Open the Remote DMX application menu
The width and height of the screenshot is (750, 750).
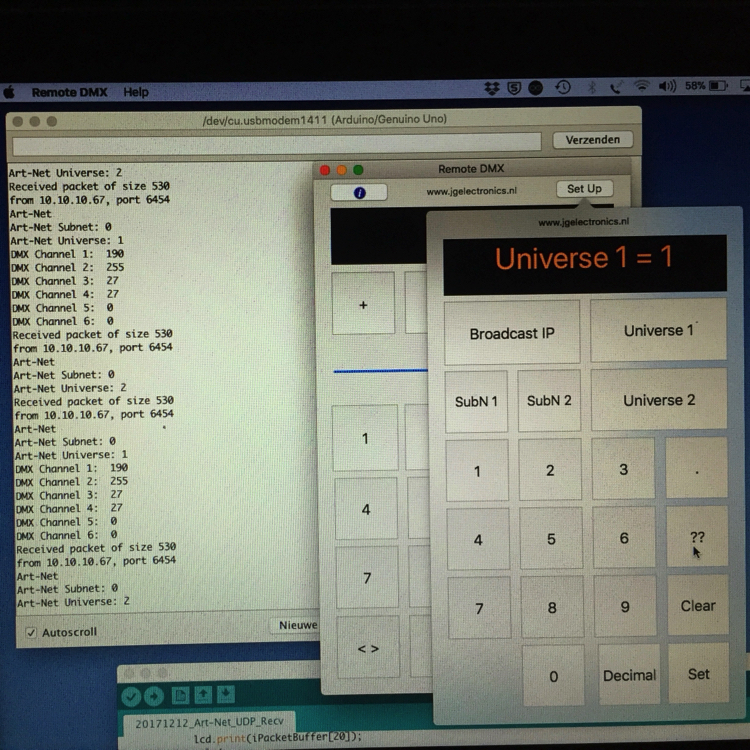click(69, 92)
